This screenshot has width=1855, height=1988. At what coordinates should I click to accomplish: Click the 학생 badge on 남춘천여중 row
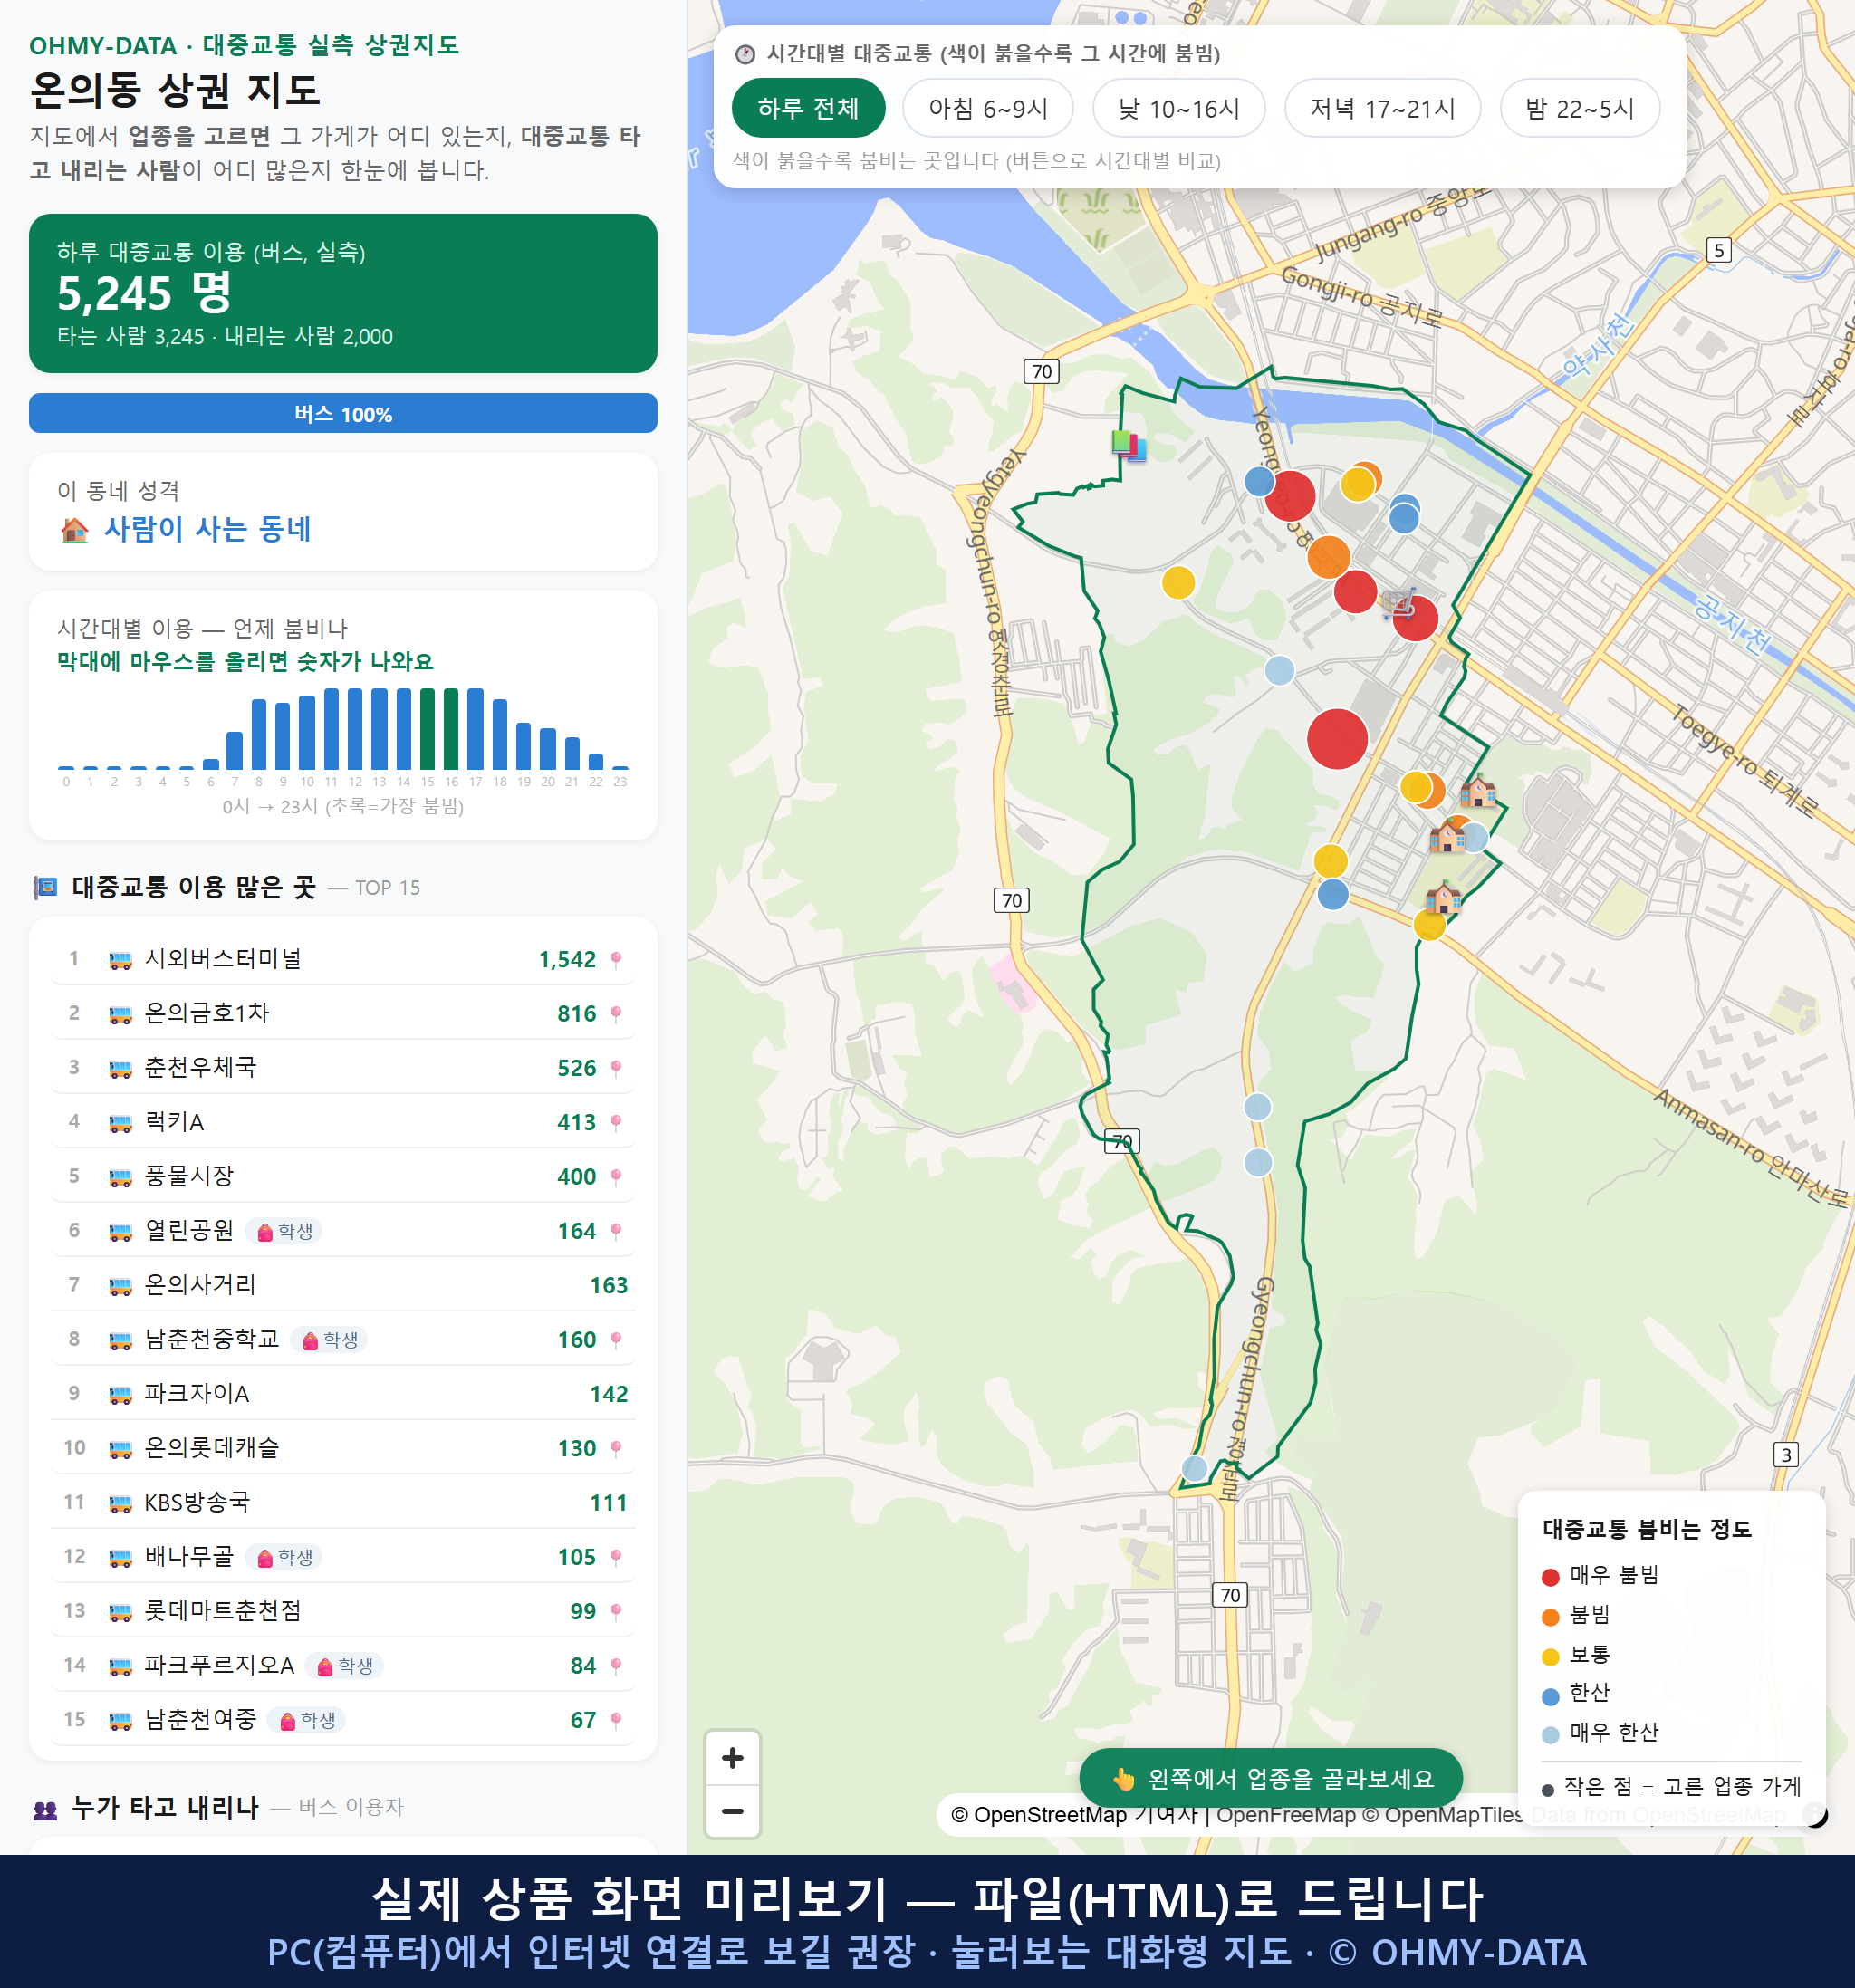(307, 1720)
